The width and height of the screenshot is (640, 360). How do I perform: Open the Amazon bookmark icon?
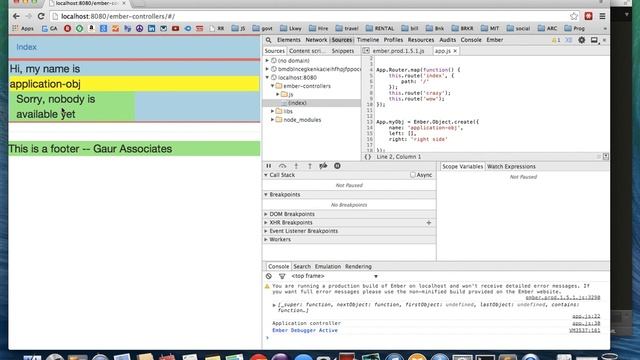click(x=91, y=28)
